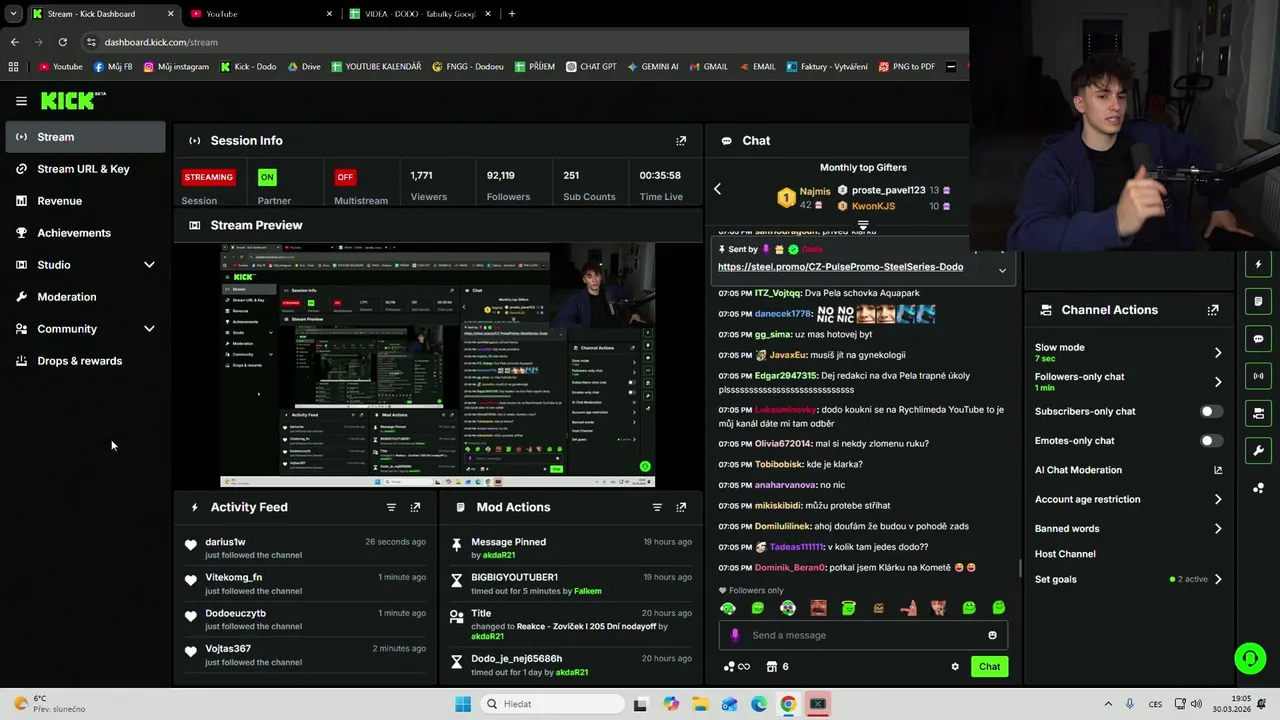The width and height of the screenshot is (1280, 720).
Task: Click the Stream Preview thumbnail
Action: [x=438, y=366]
